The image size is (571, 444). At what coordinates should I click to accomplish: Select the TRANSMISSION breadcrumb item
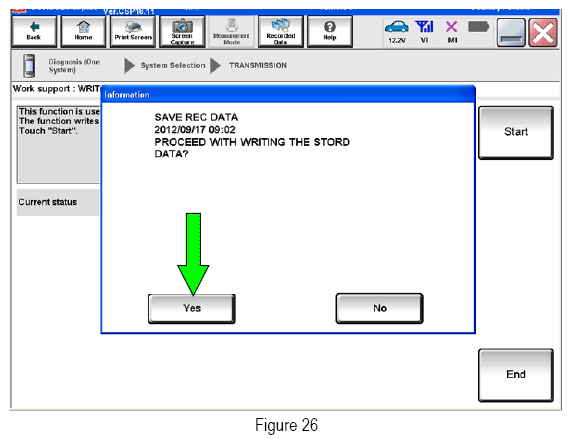[x=258, y=66]
